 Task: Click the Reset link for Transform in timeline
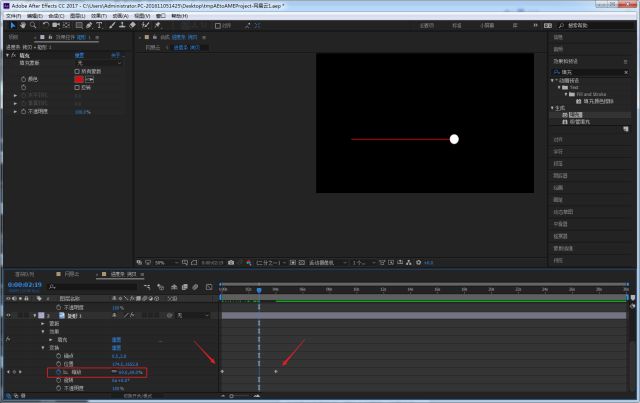pyautogui.click(x=116, y=348)
